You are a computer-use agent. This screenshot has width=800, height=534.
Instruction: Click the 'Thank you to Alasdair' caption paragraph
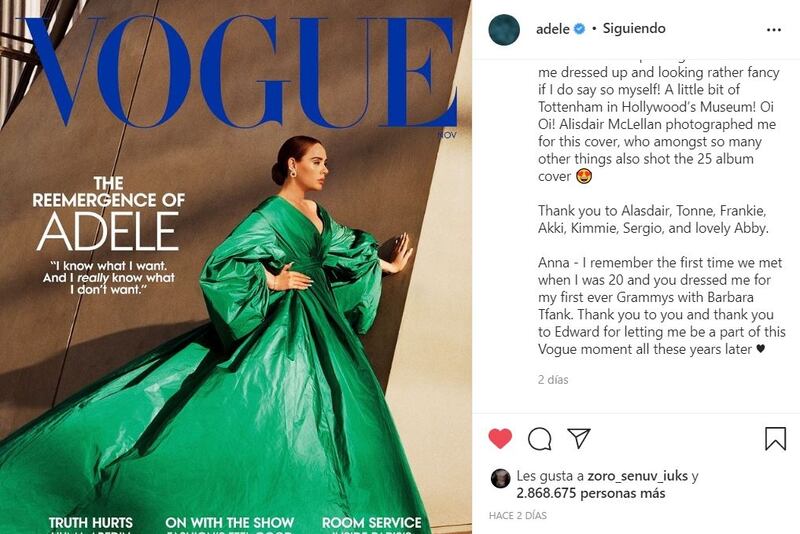653,219
